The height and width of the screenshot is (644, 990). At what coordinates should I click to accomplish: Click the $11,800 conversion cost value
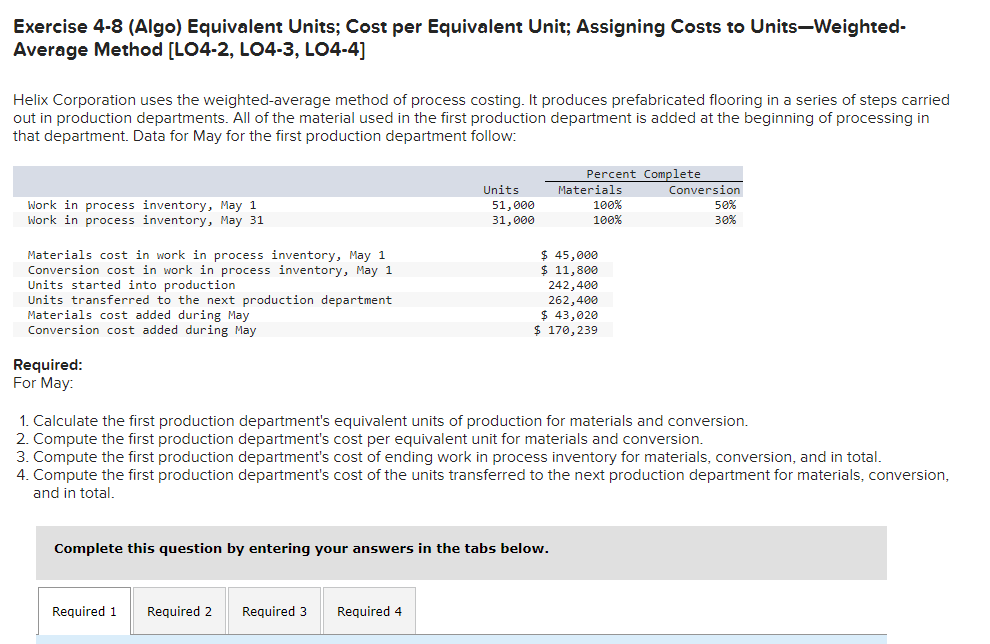(x=568, y=269)
